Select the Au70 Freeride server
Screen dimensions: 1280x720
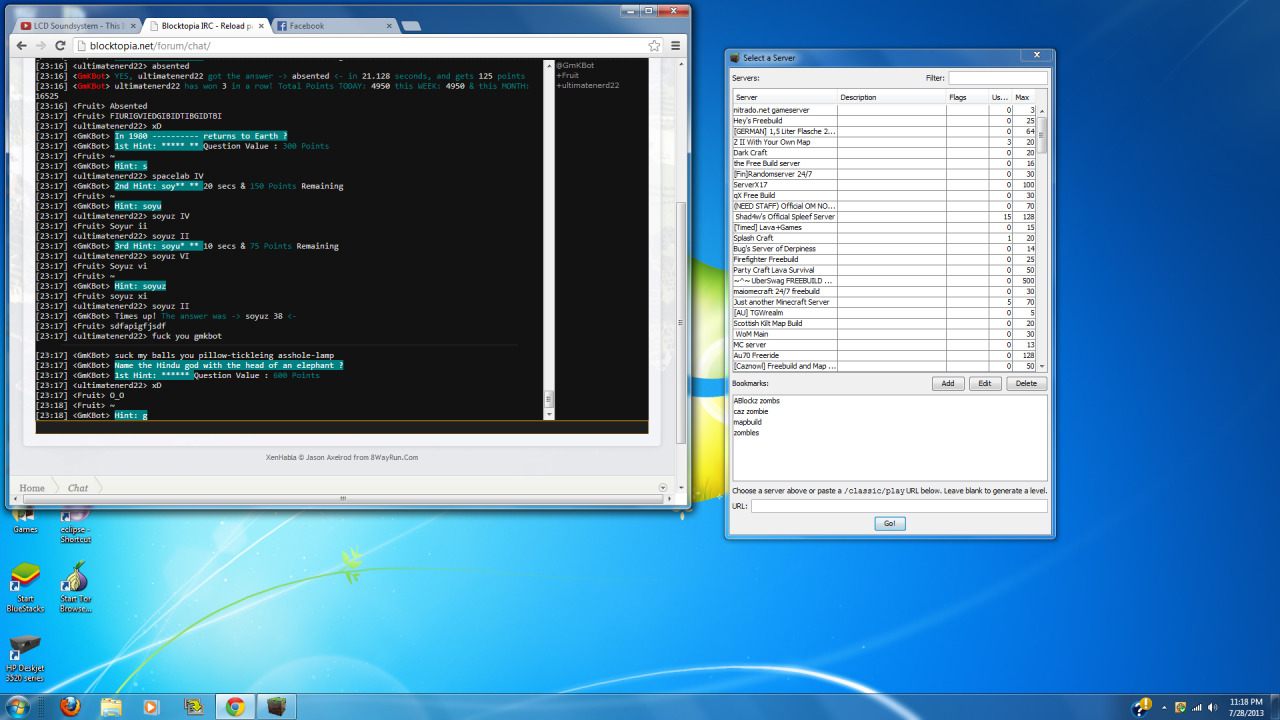coord(884,355)
